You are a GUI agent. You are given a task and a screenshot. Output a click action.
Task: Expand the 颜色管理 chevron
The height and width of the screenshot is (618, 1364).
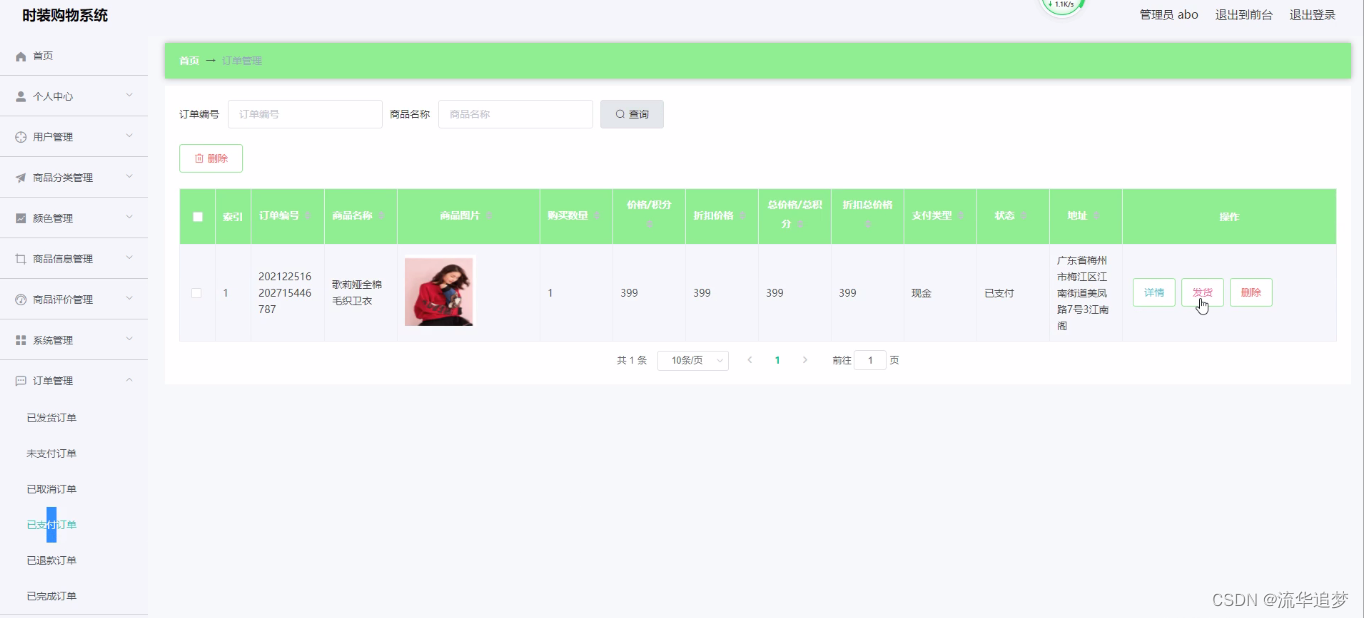click(x=129, y=218)
